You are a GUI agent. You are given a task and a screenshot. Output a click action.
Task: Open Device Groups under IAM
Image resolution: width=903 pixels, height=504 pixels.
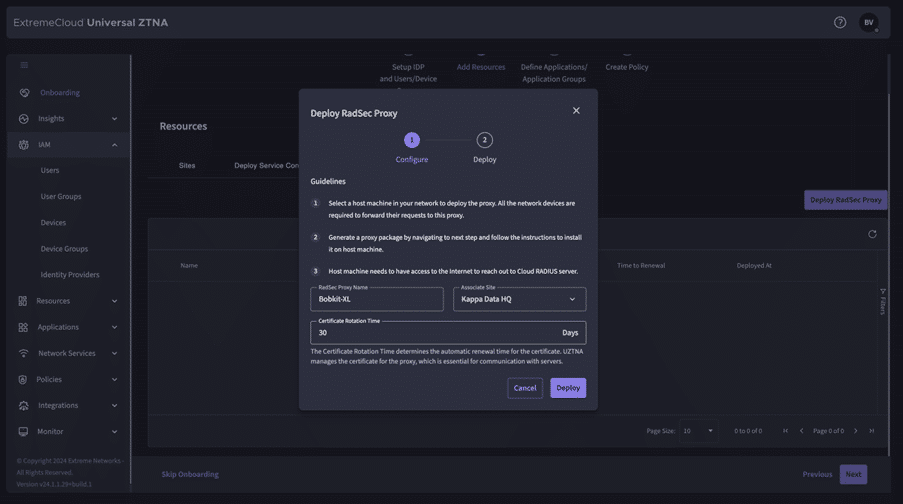tap(64, 249)
